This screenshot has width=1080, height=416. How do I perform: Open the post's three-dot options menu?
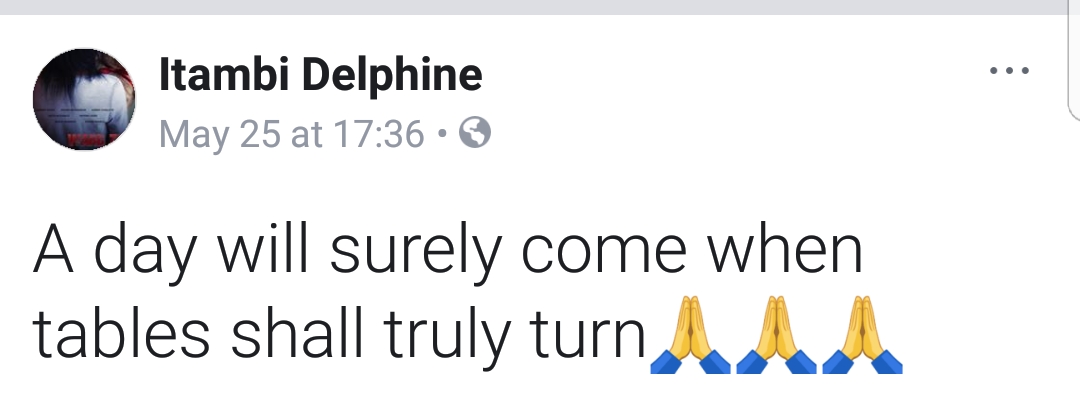point(1008,72)
